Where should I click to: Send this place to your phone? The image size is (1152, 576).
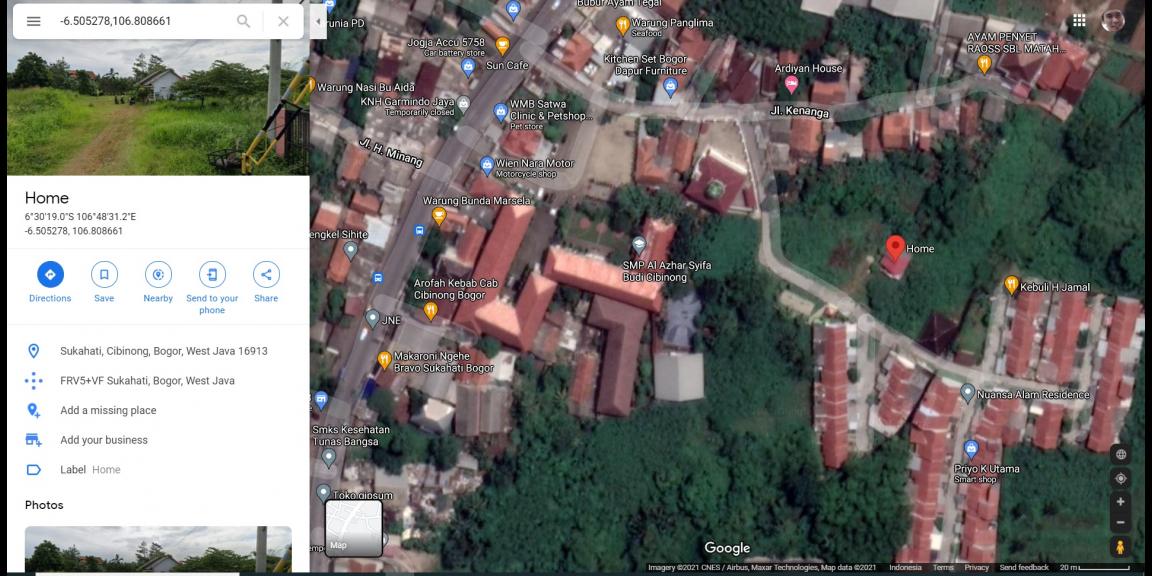coord(212,275)
